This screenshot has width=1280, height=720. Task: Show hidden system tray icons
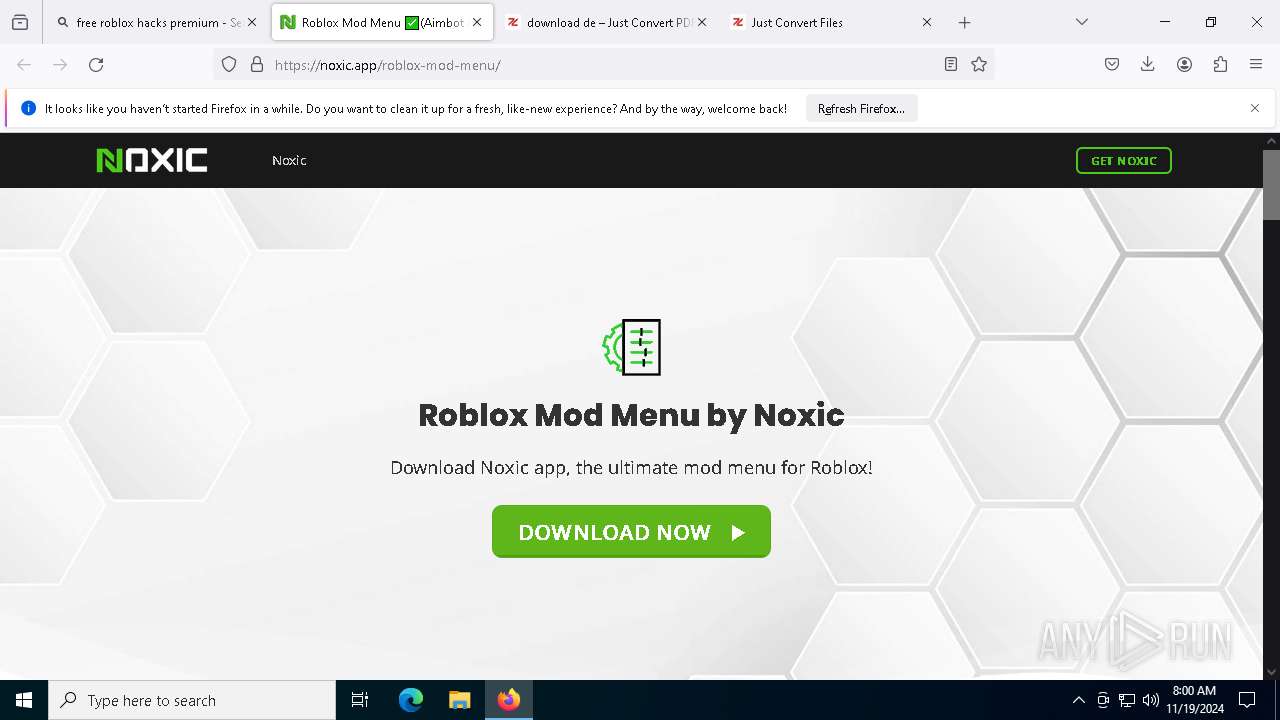(1078, 700)
